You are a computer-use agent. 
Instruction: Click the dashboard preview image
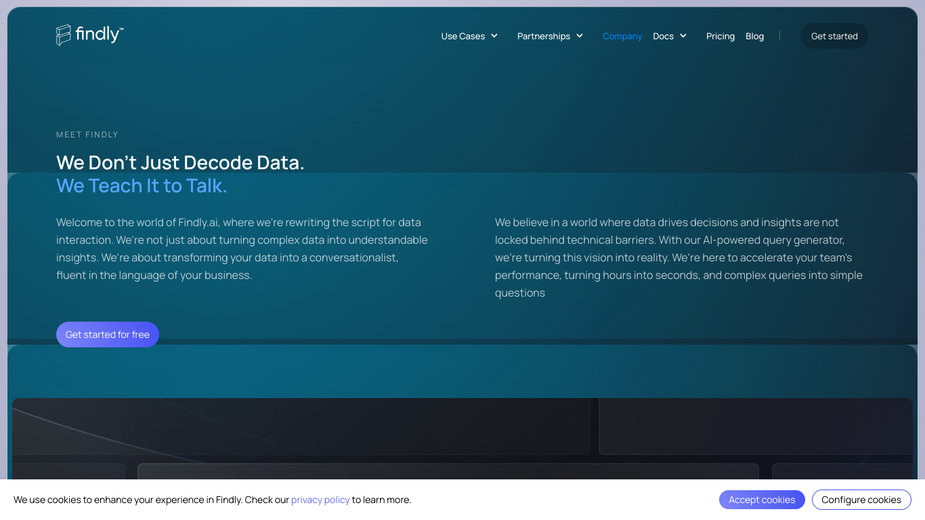(462, 438)
